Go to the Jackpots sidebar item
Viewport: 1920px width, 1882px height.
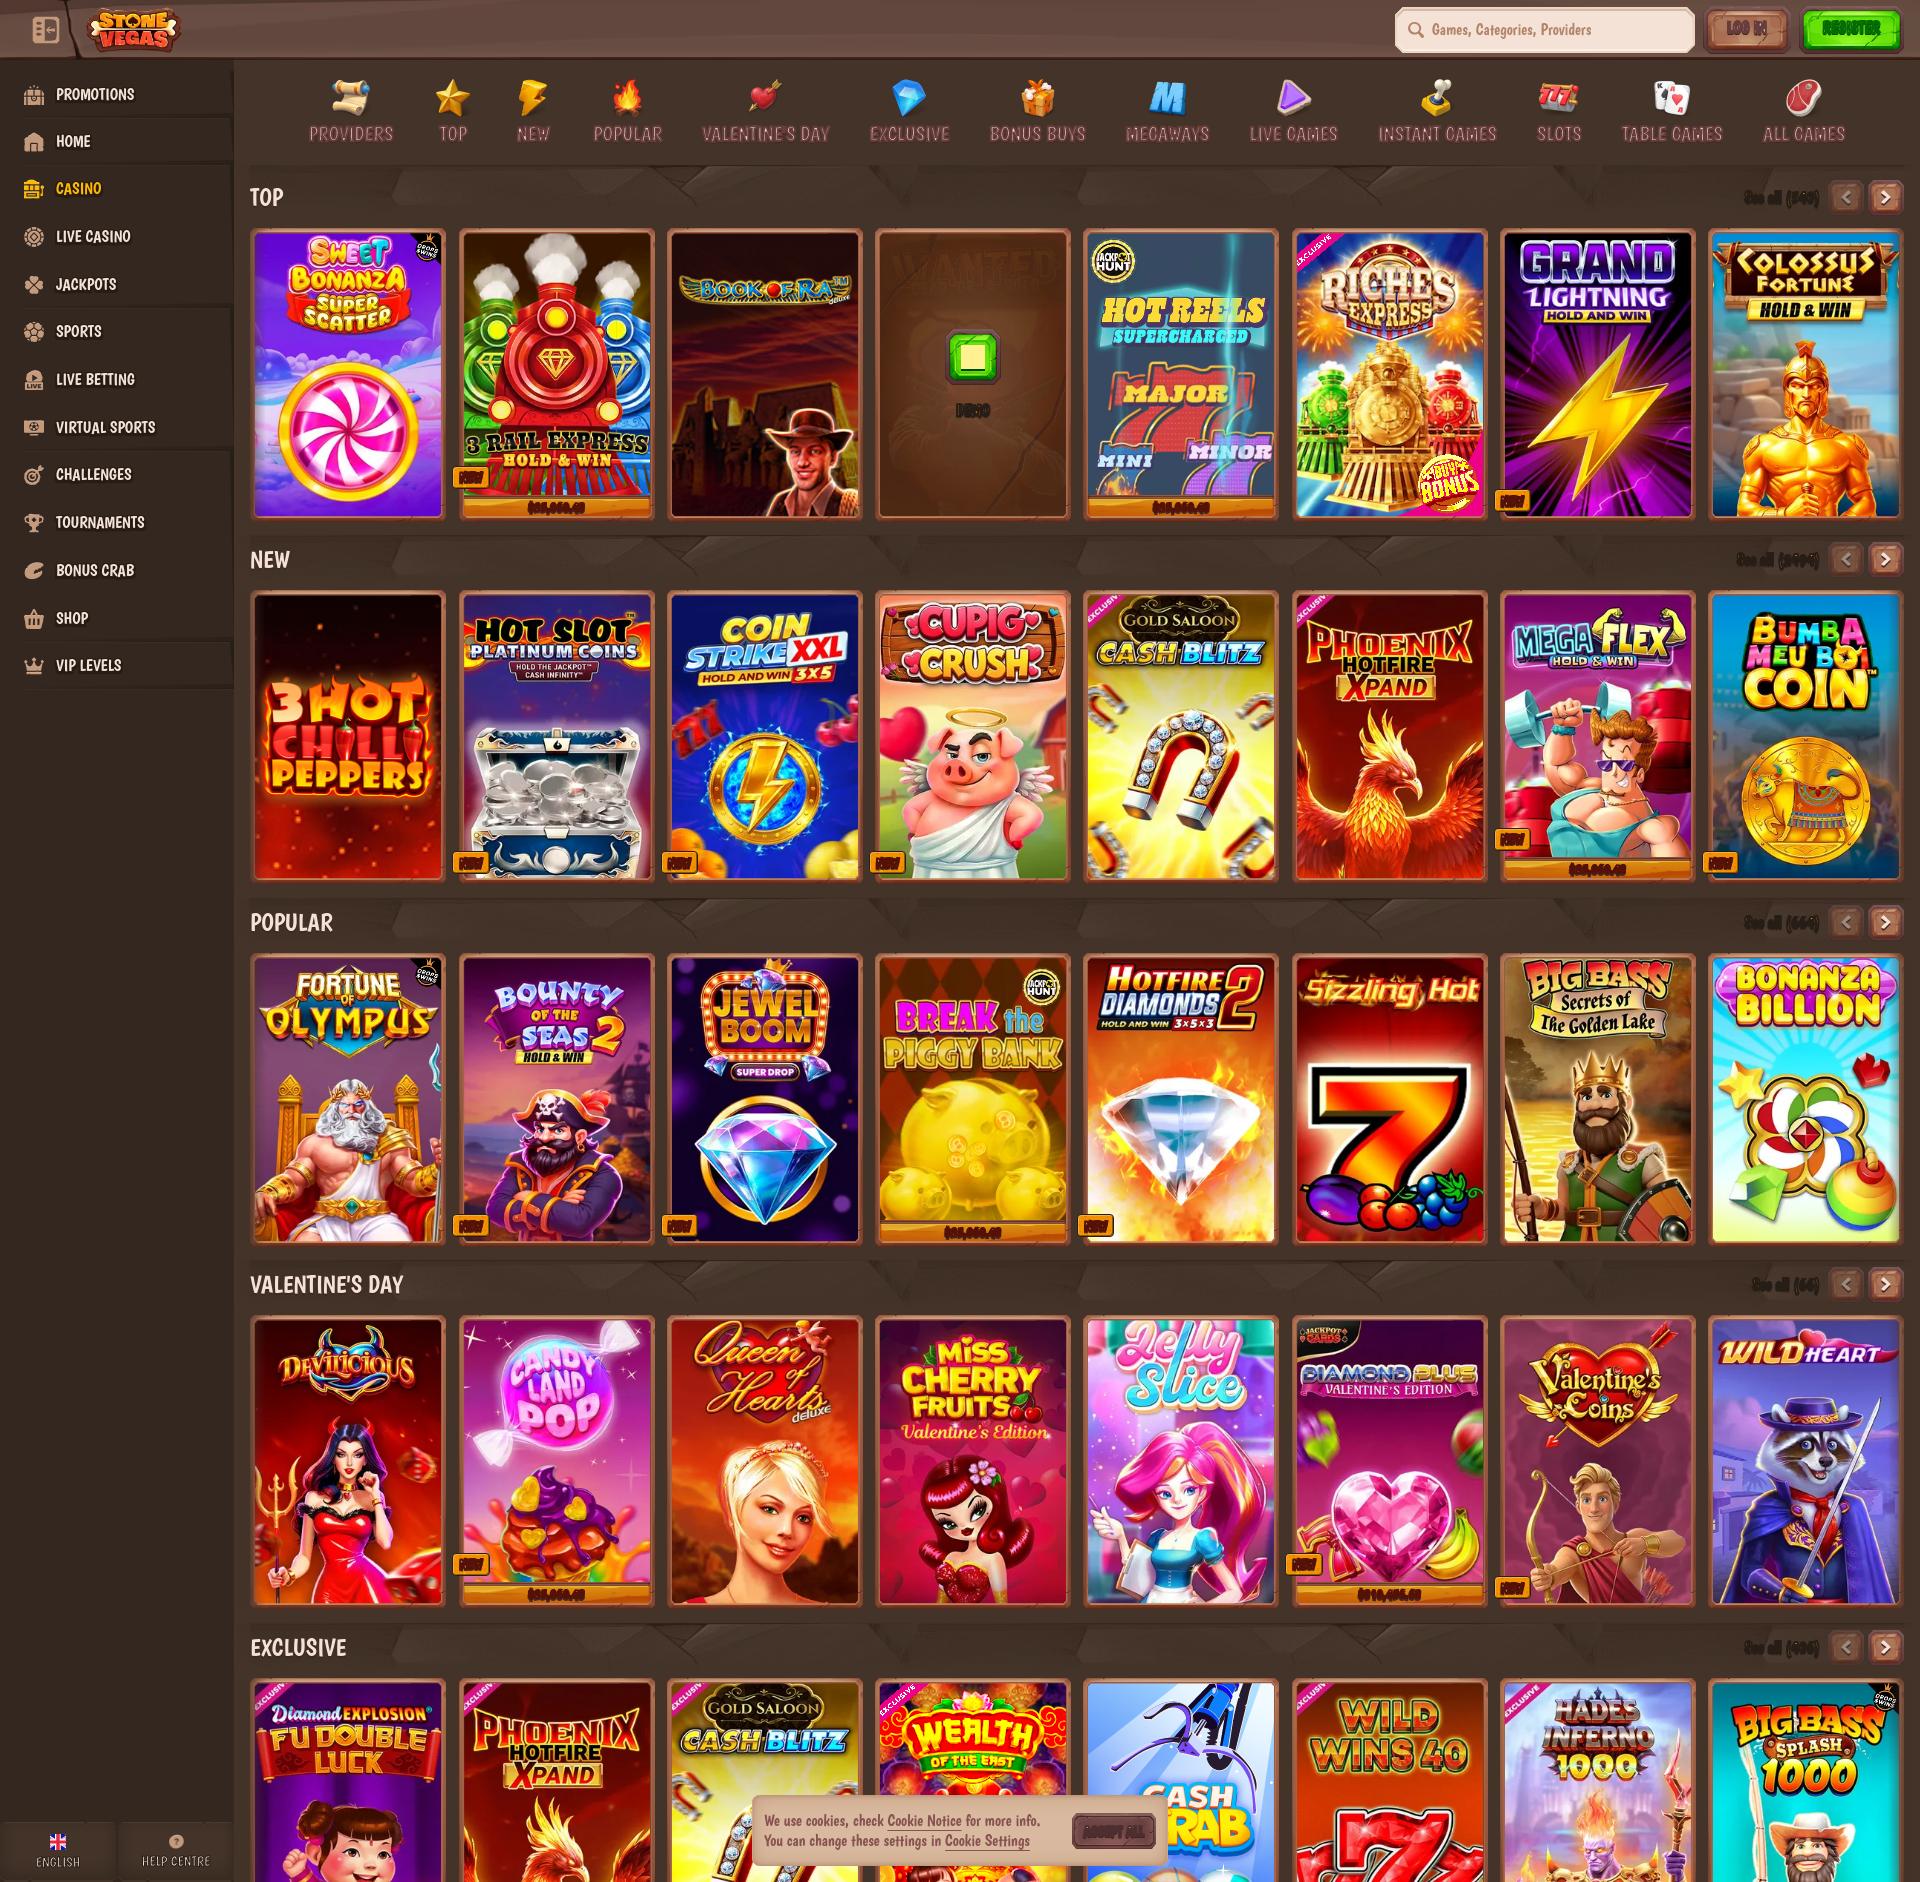tap(86, 285)
